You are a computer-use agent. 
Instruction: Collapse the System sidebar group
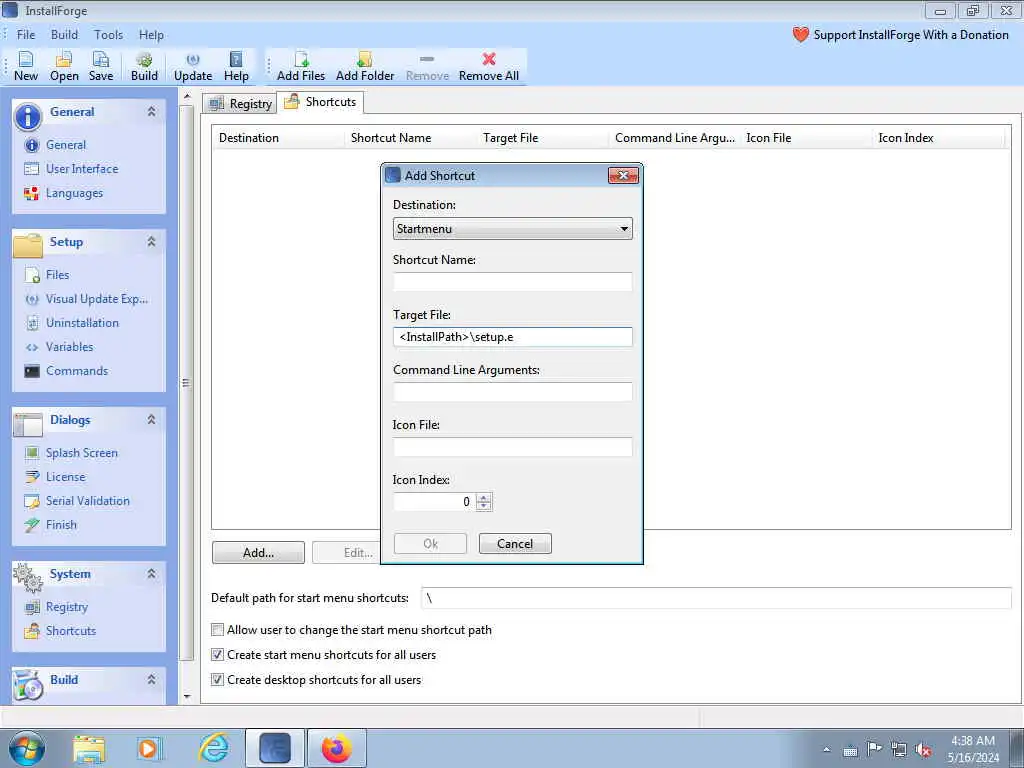coord(152,574)
